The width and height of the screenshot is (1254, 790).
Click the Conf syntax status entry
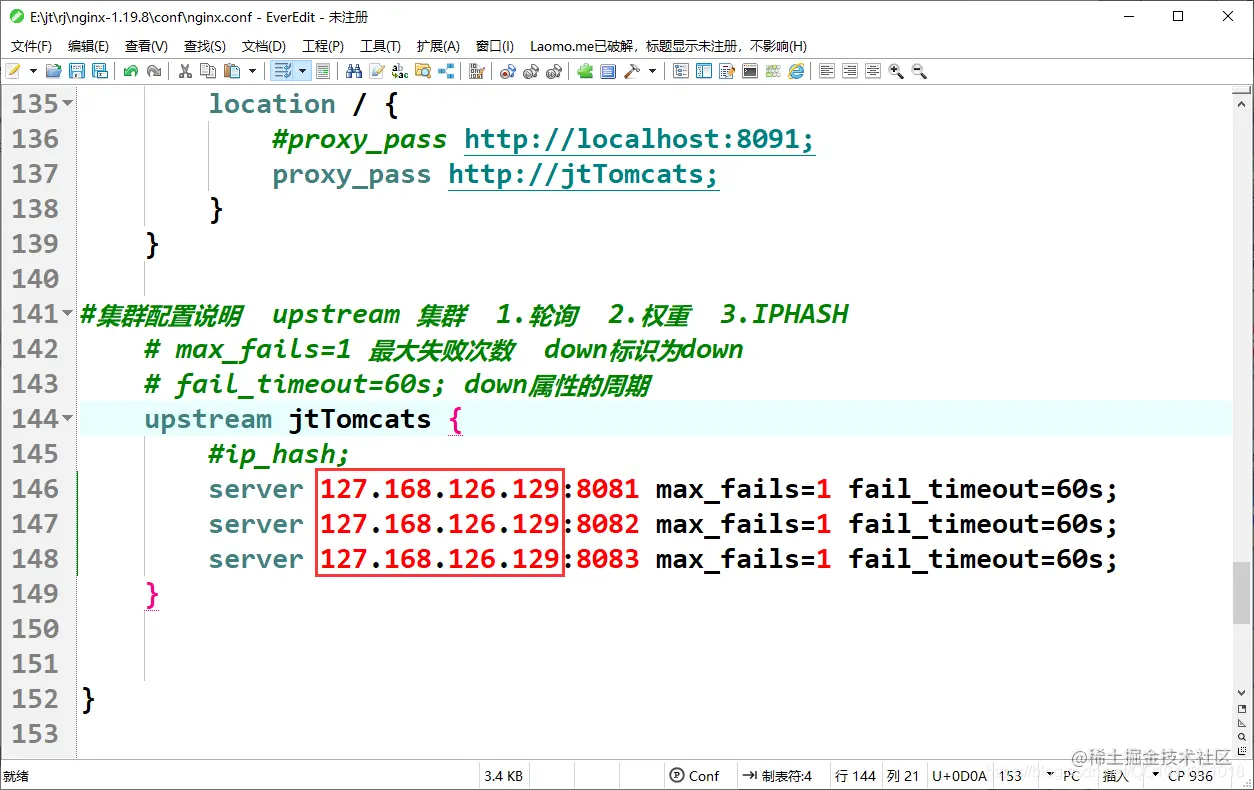[695, 776]
